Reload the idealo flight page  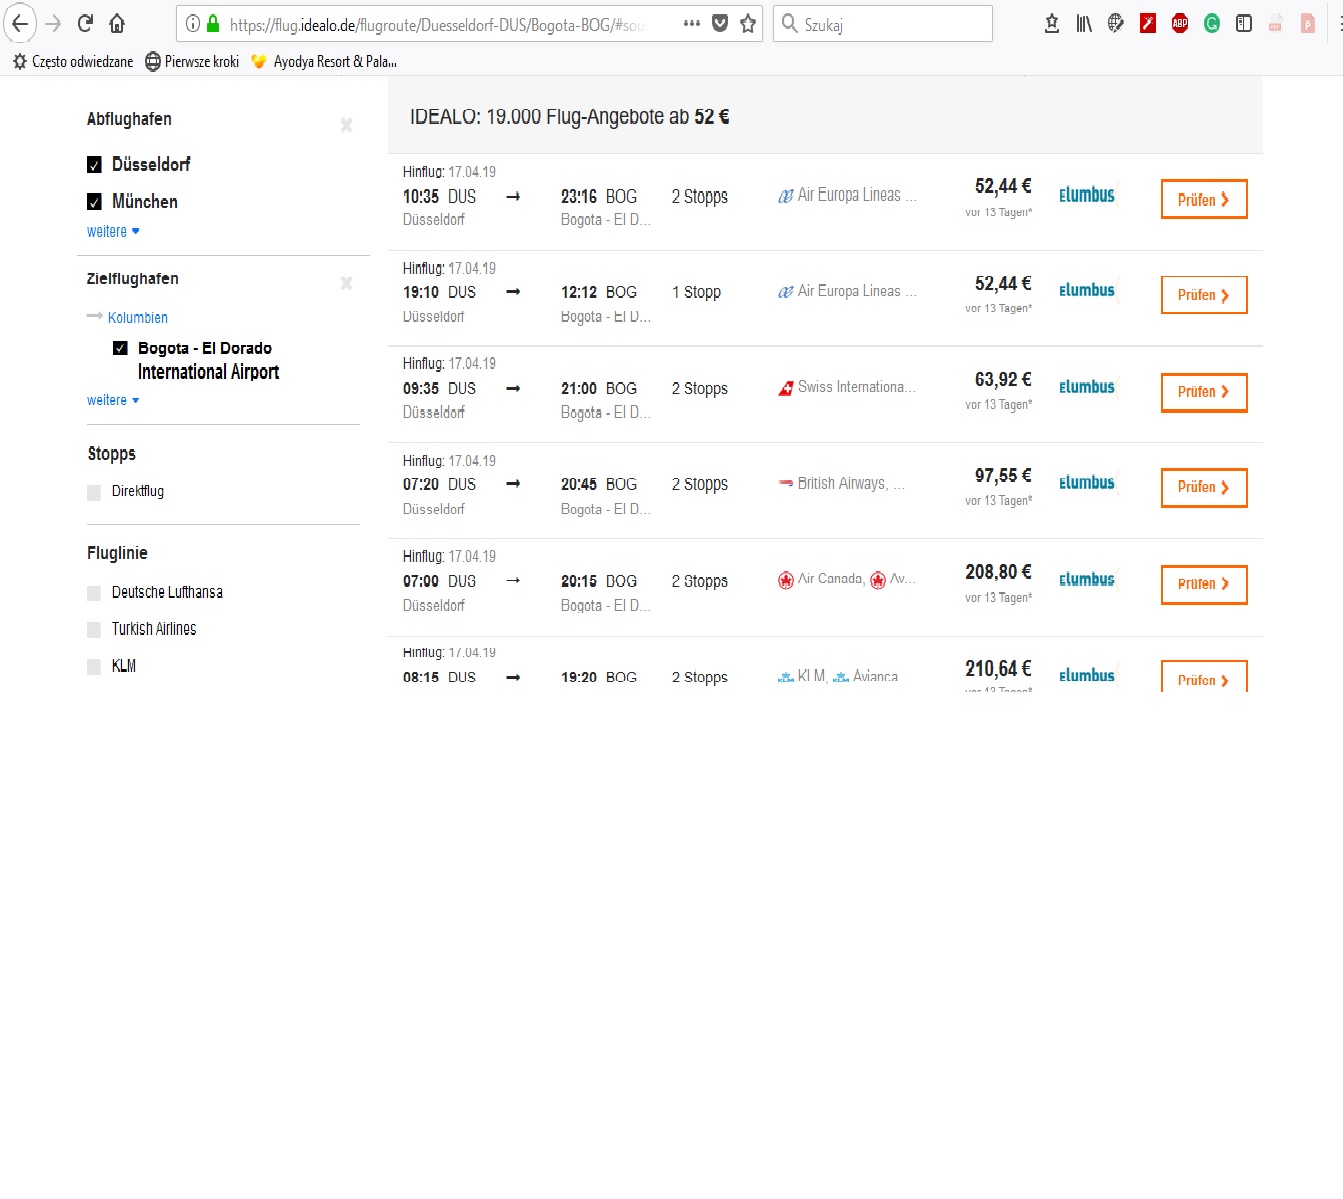86,24
